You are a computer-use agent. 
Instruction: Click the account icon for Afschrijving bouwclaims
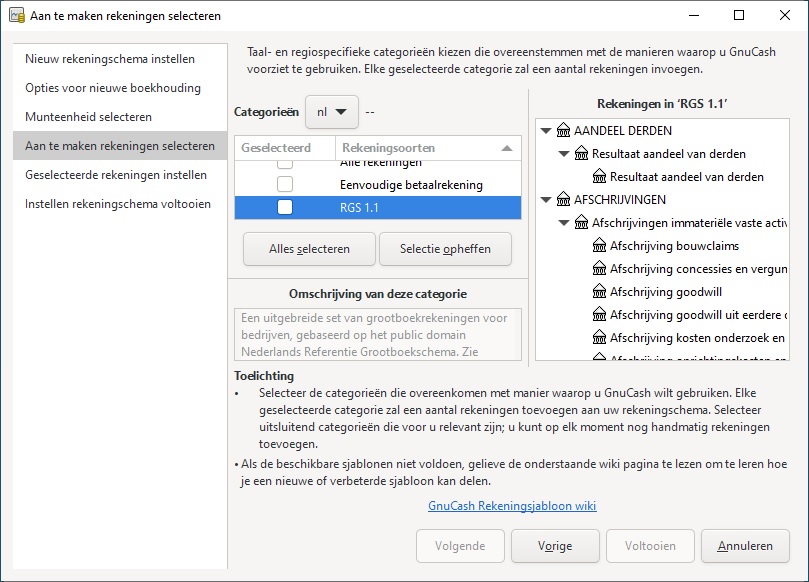(x=599, y=246)
